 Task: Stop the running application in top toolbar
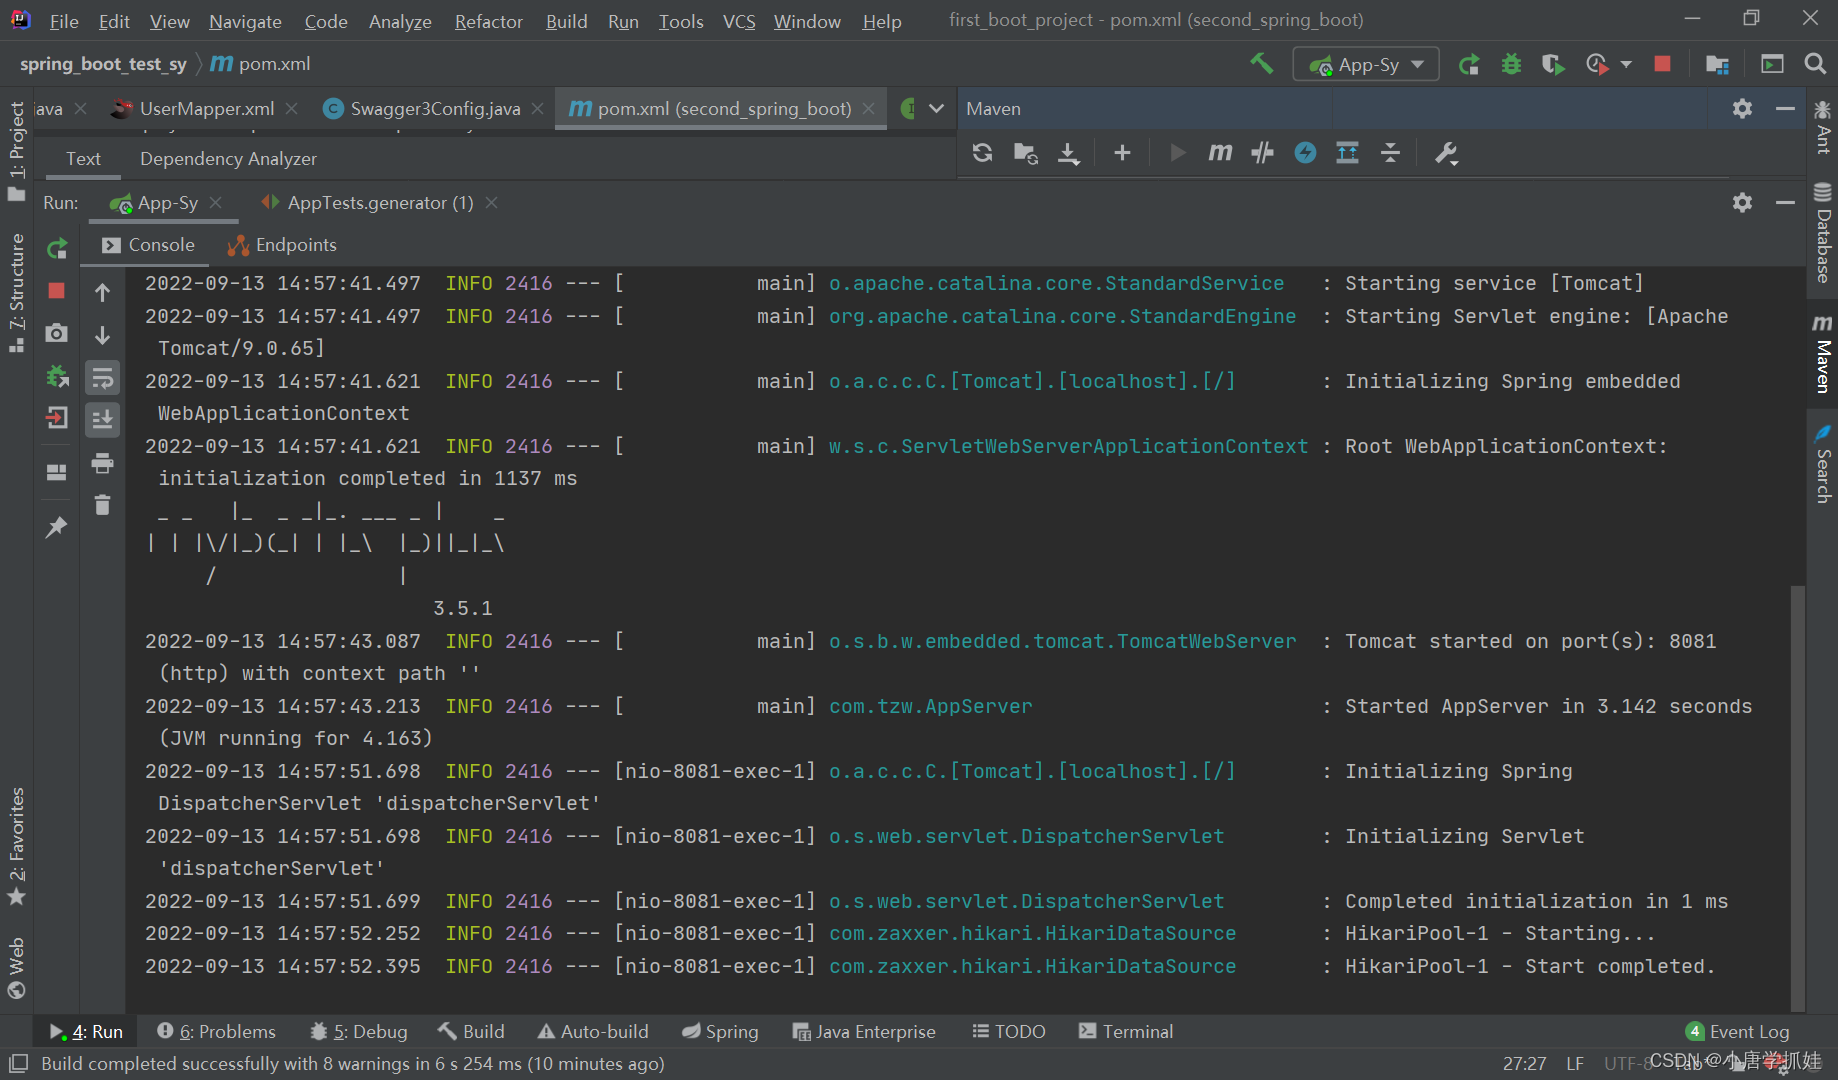point(1662,64)
